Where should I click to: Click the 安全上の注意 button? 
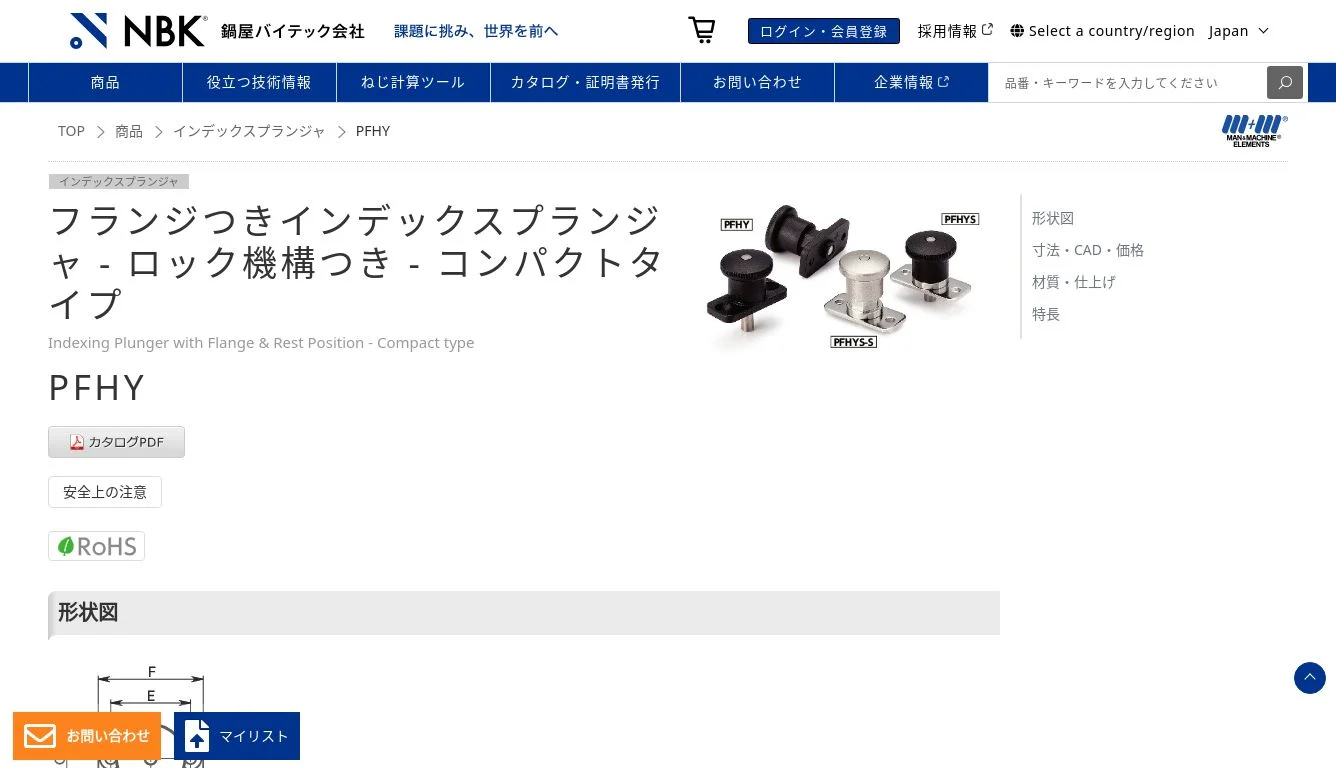pyautogui.click(x=105, y=492)
